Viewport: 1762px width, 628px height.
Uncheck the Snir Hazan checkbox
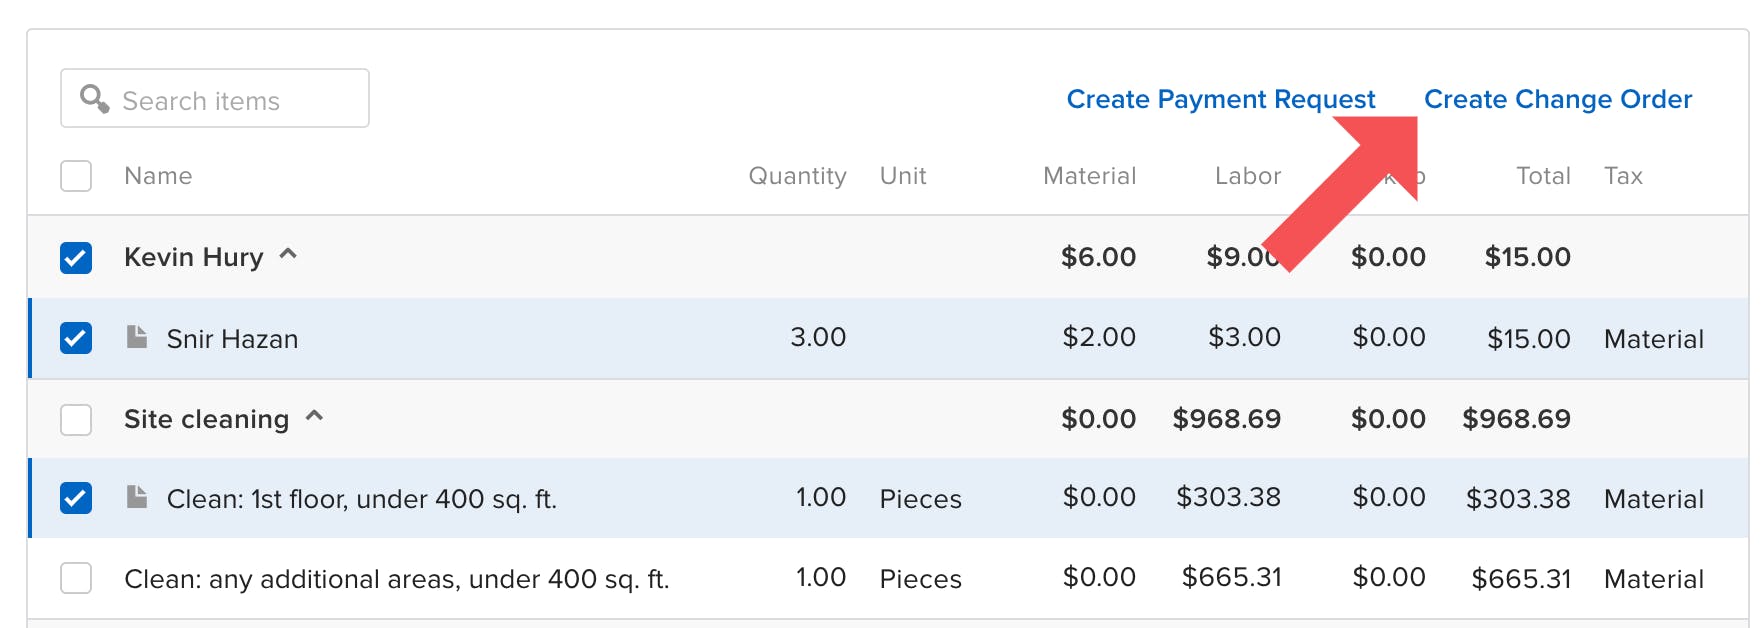[x=75, y=337]
